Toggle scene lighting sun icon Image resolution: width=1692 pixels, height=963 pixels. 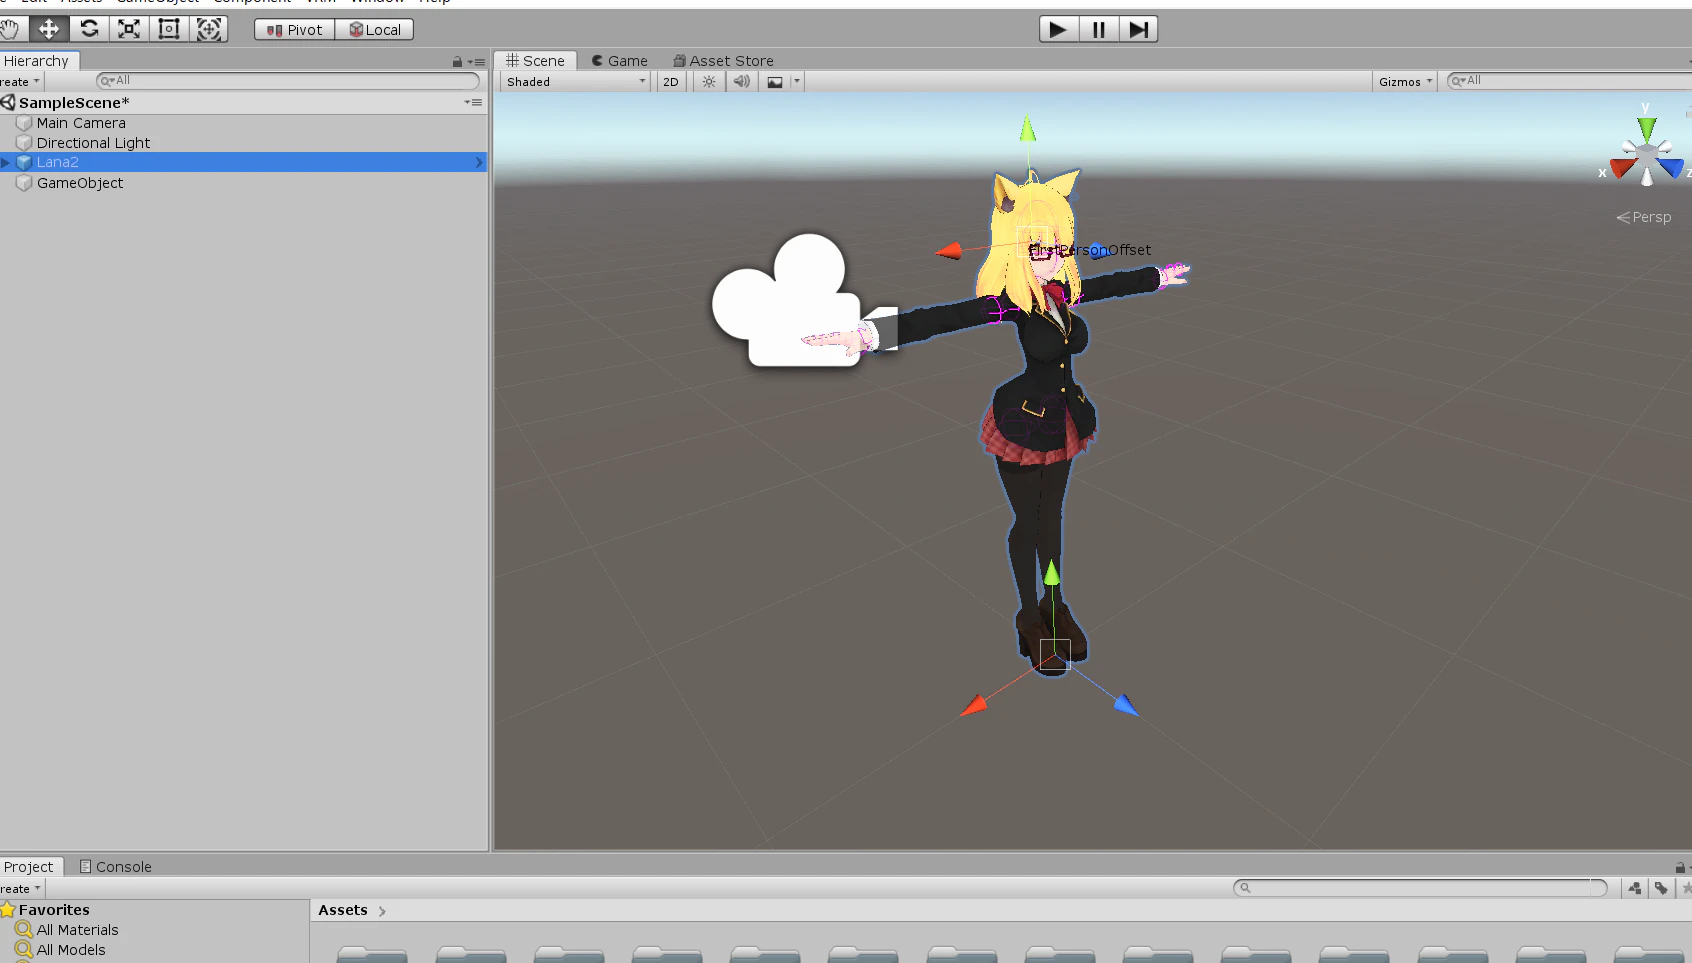(x=709, y=82)
